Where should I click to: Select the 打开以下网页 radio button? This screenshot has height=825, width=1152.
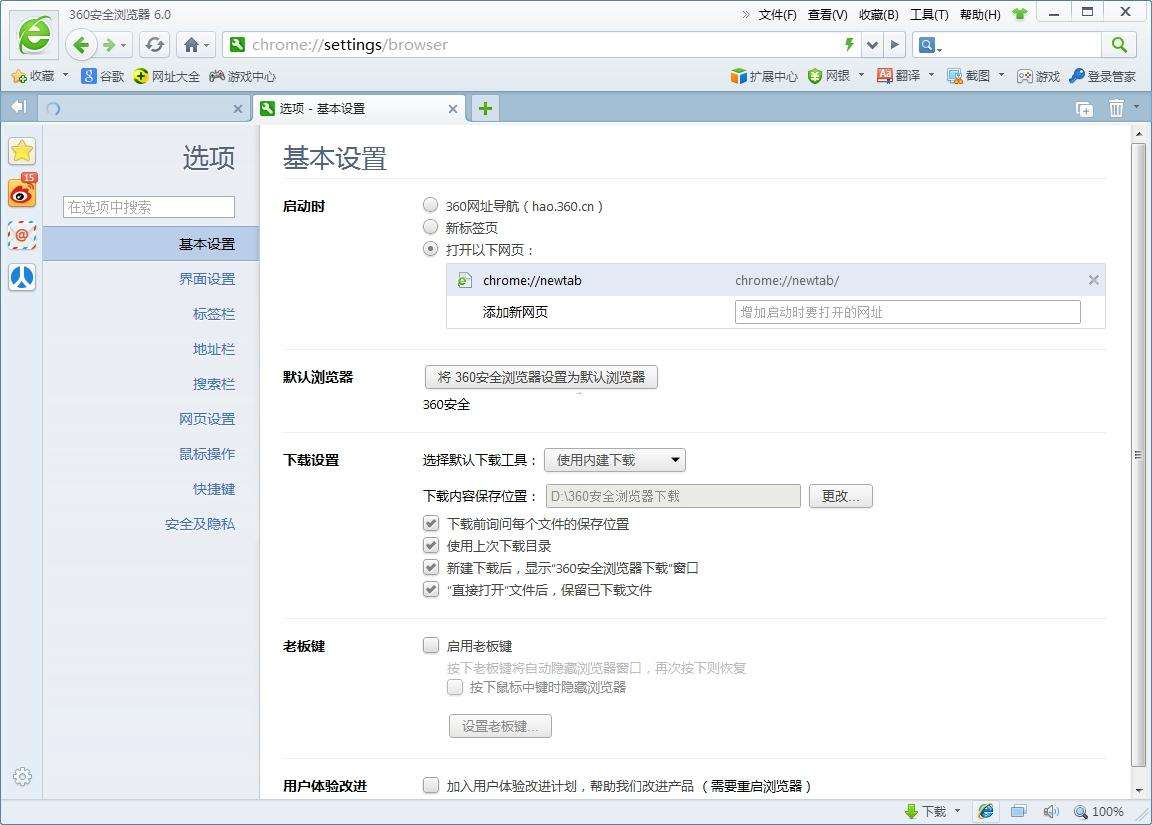[431, 249]
